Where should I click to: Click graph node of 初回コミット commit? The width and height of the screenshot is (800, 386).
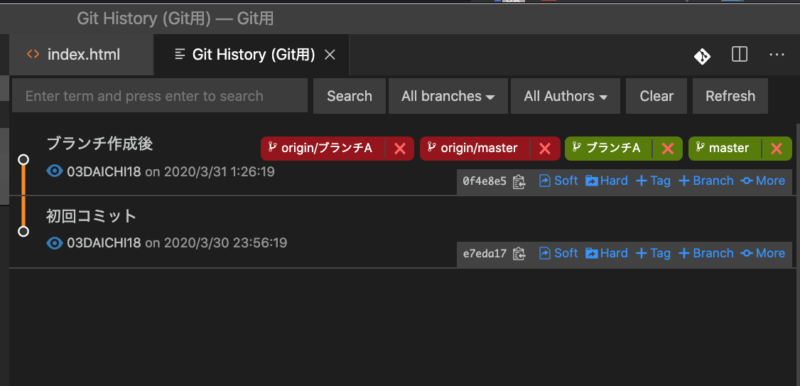click(x=23, y=231)
